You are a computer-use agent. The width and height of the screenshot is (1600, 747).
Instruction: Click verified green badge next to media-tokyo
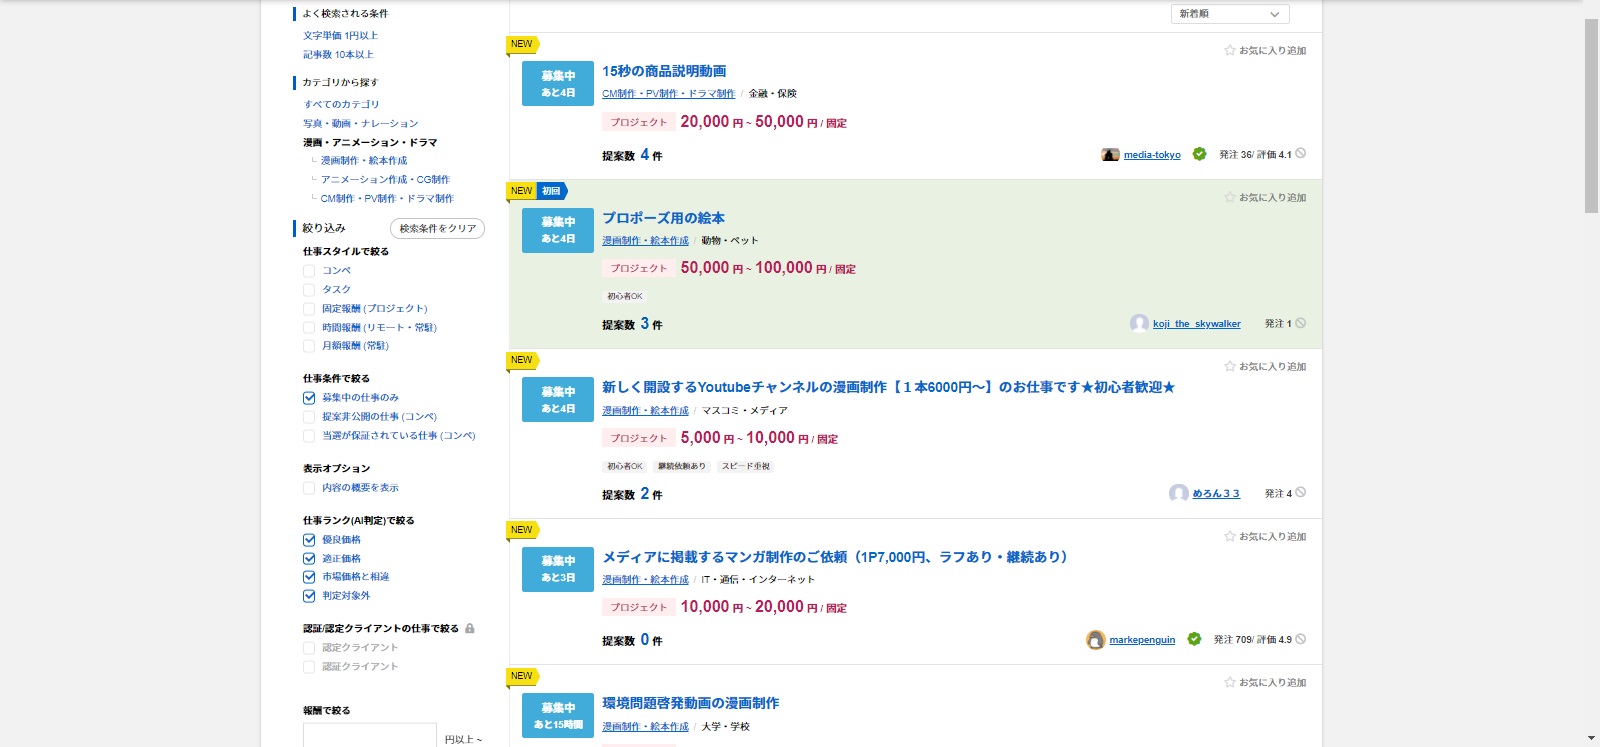[1199, 154]
